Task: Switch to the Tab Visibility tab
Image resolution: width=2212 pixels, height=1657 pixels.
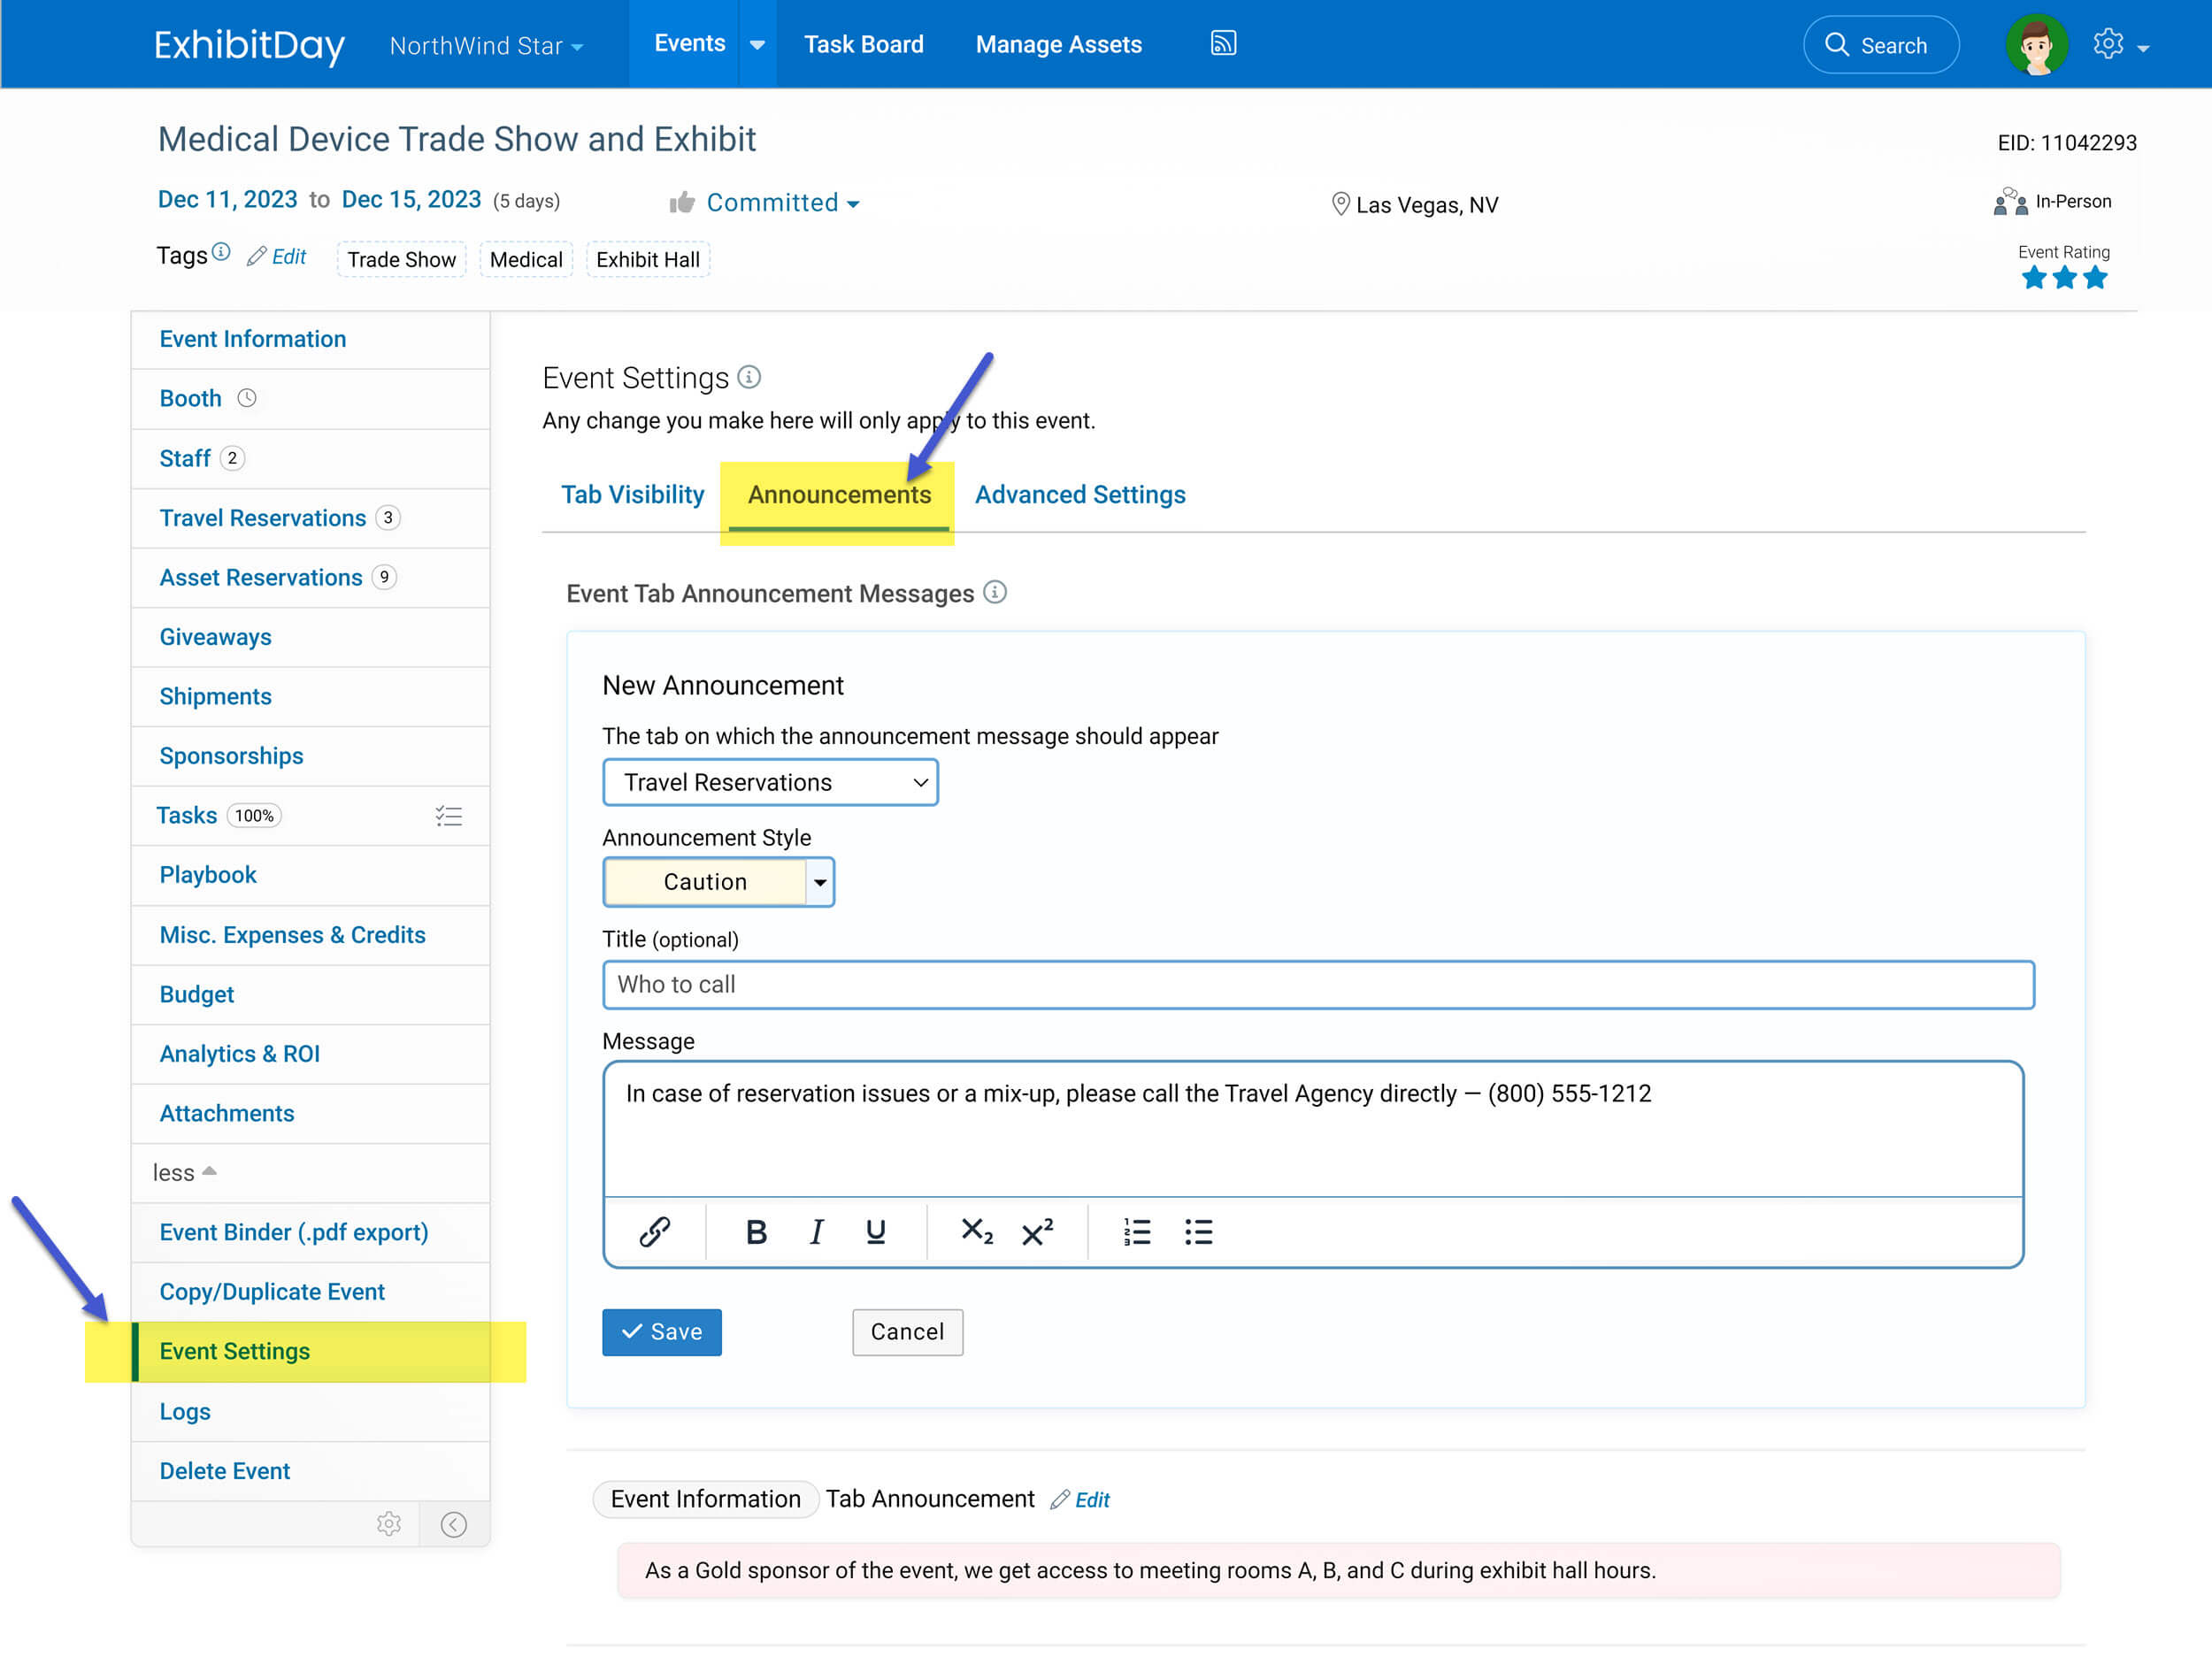Action: [632, 495]
